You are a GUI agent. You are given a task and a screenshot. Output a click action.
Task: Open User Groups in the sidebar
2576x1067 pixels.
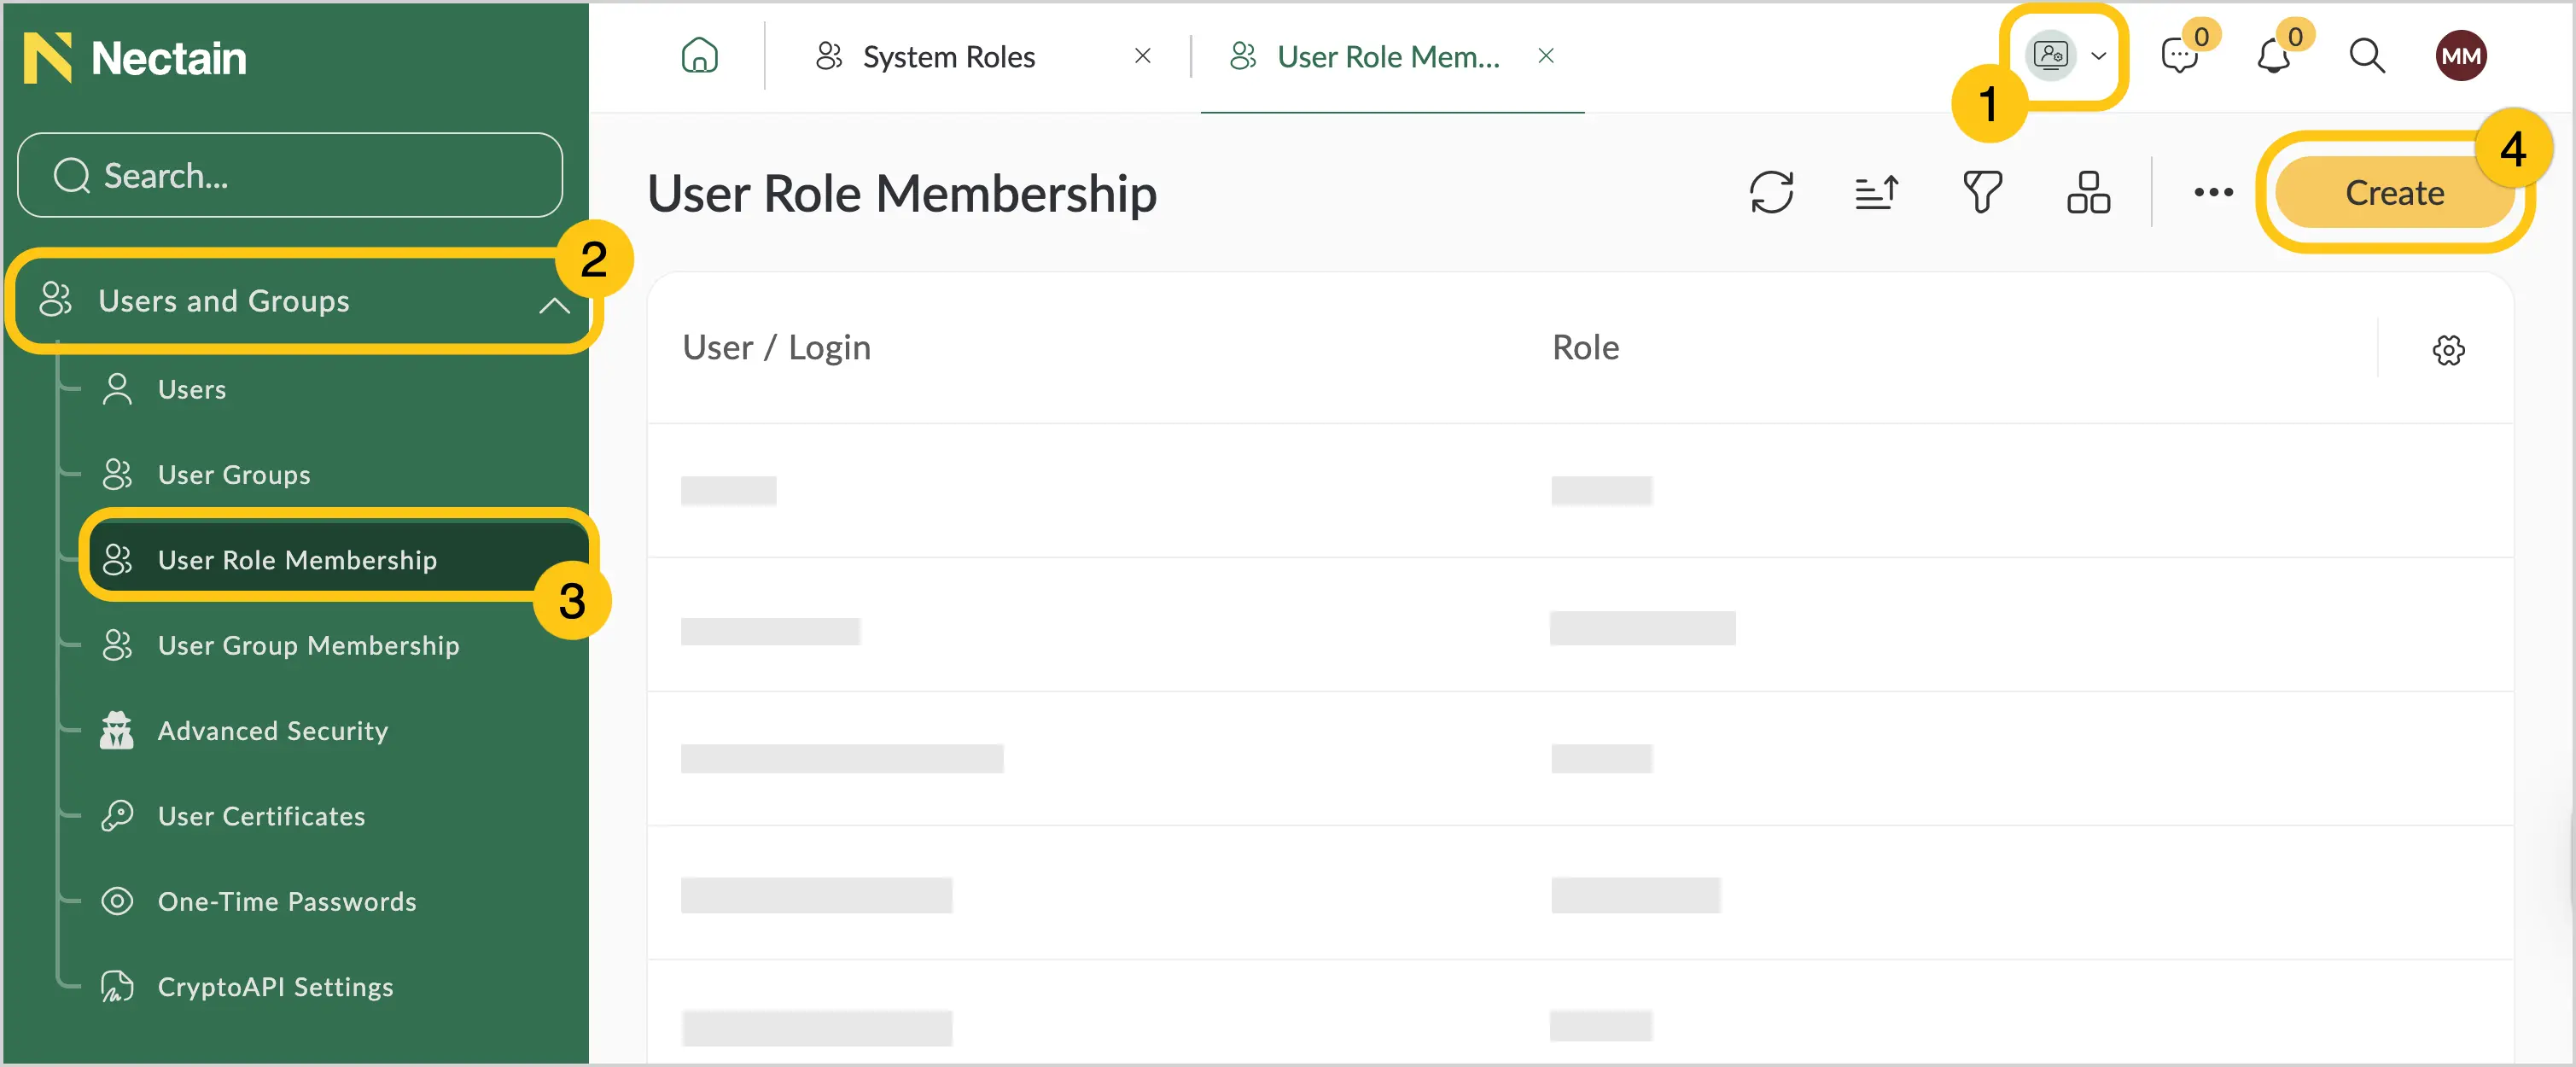[234, 474]
